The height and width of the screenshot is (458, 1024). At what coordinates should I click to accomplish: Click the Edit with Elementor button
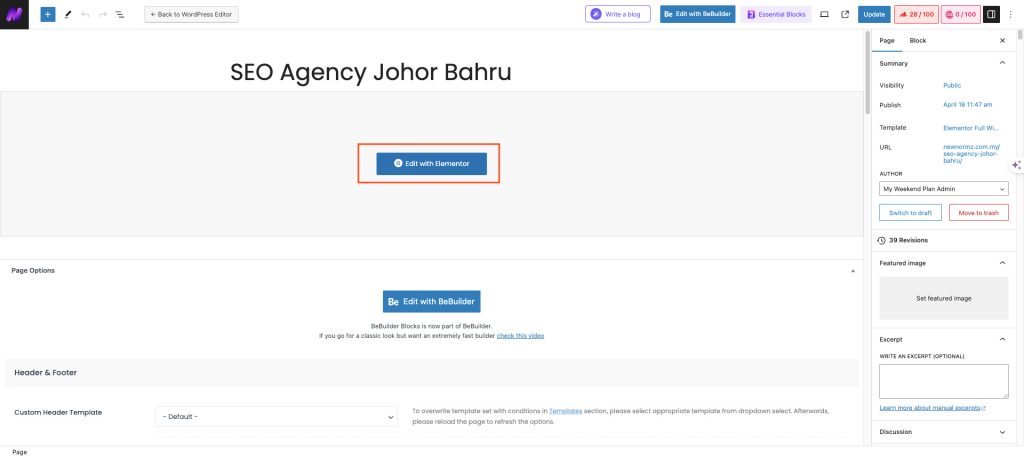[431, 163]
